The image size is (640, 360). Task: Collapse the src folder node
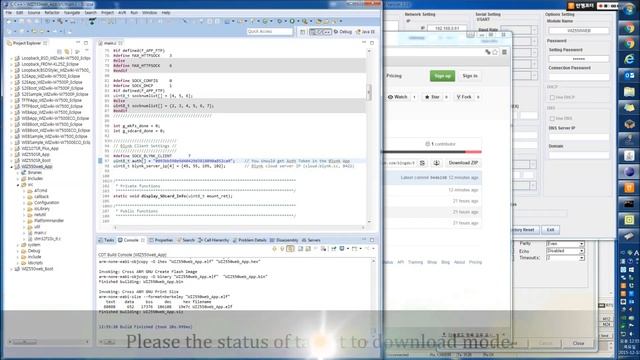coord(18,185)
